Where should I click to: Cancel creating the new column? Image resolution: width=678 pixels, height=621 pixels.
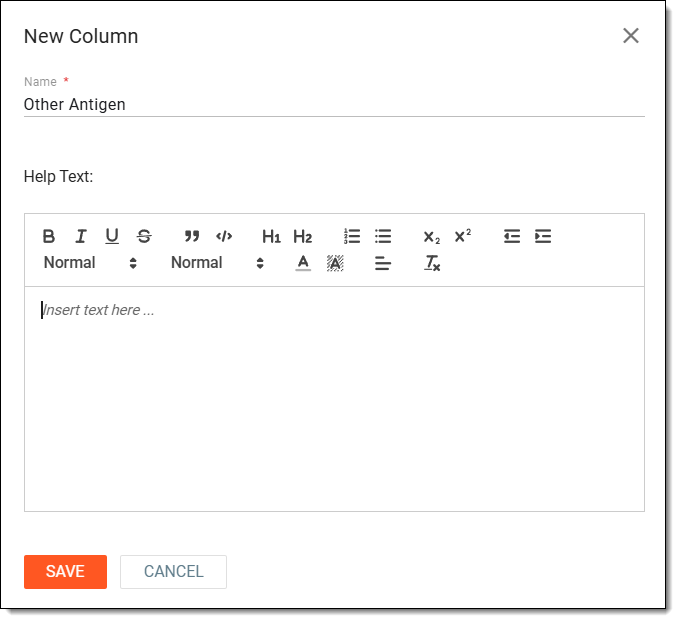point(173,572)
